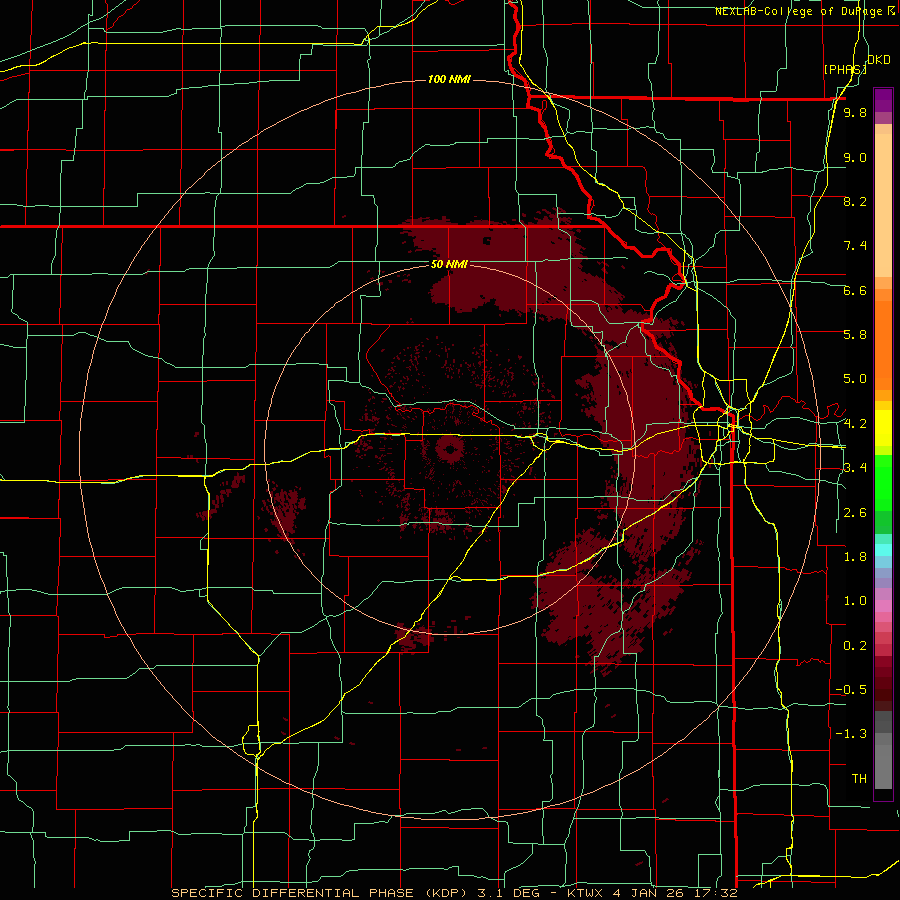Click the "OKD" label above the color scale
Image resolution: width=900 pixels, height=900 pixels.
879,60
